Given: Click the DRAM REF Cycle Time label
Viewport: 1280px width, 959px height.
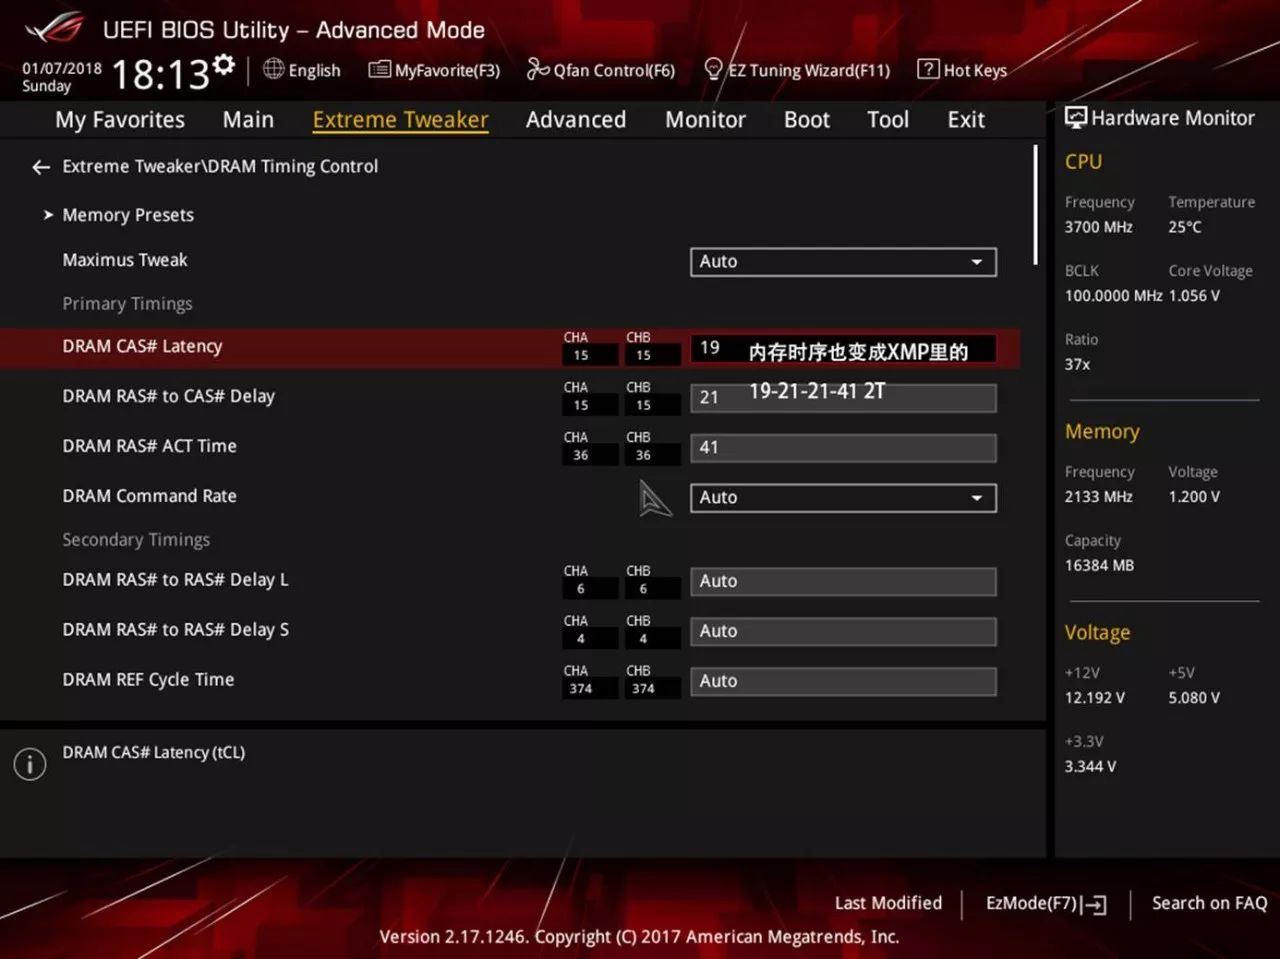Looking at the screenshot, I should point(148,680).
